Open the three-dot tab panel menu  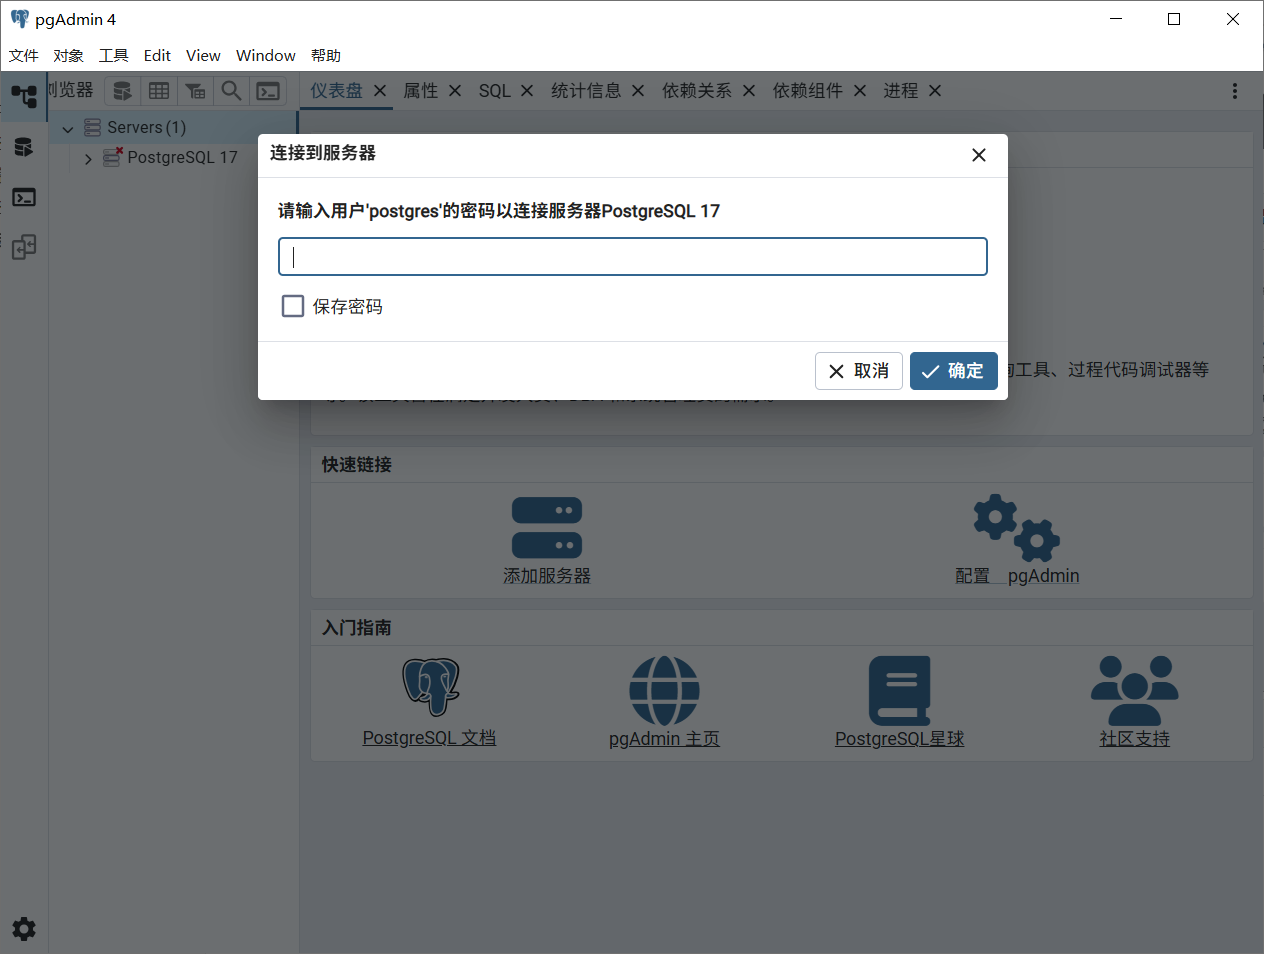point(1235,91)
